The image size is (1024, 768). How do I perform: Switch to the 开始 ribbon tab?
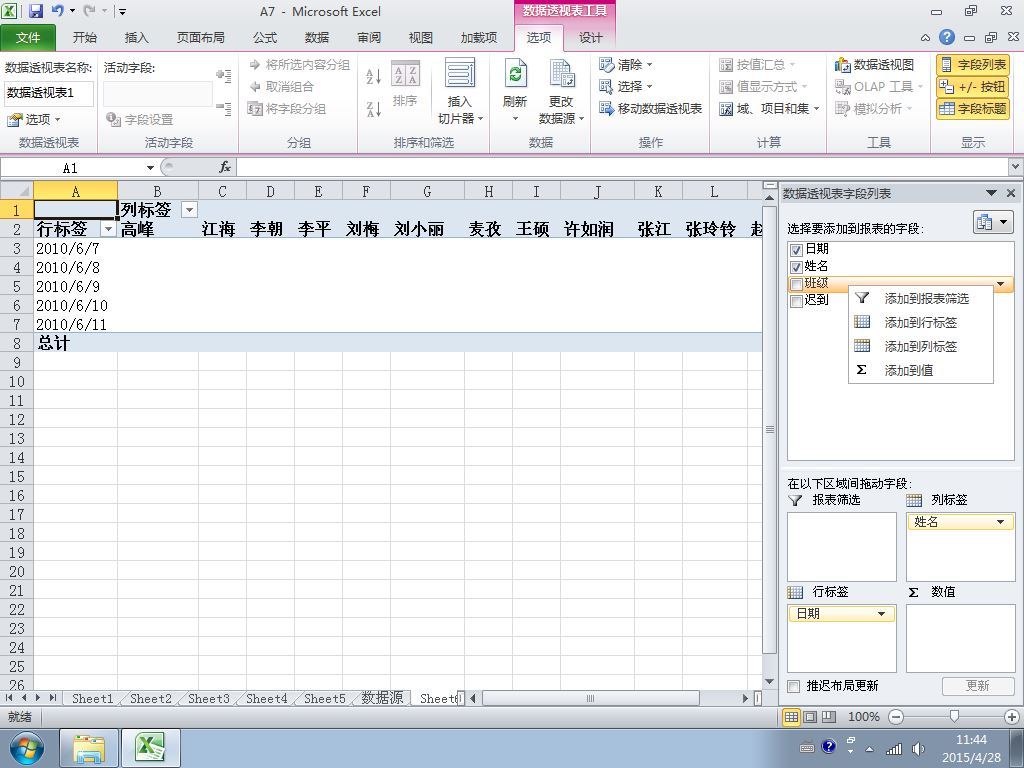[x=85, y=38]
